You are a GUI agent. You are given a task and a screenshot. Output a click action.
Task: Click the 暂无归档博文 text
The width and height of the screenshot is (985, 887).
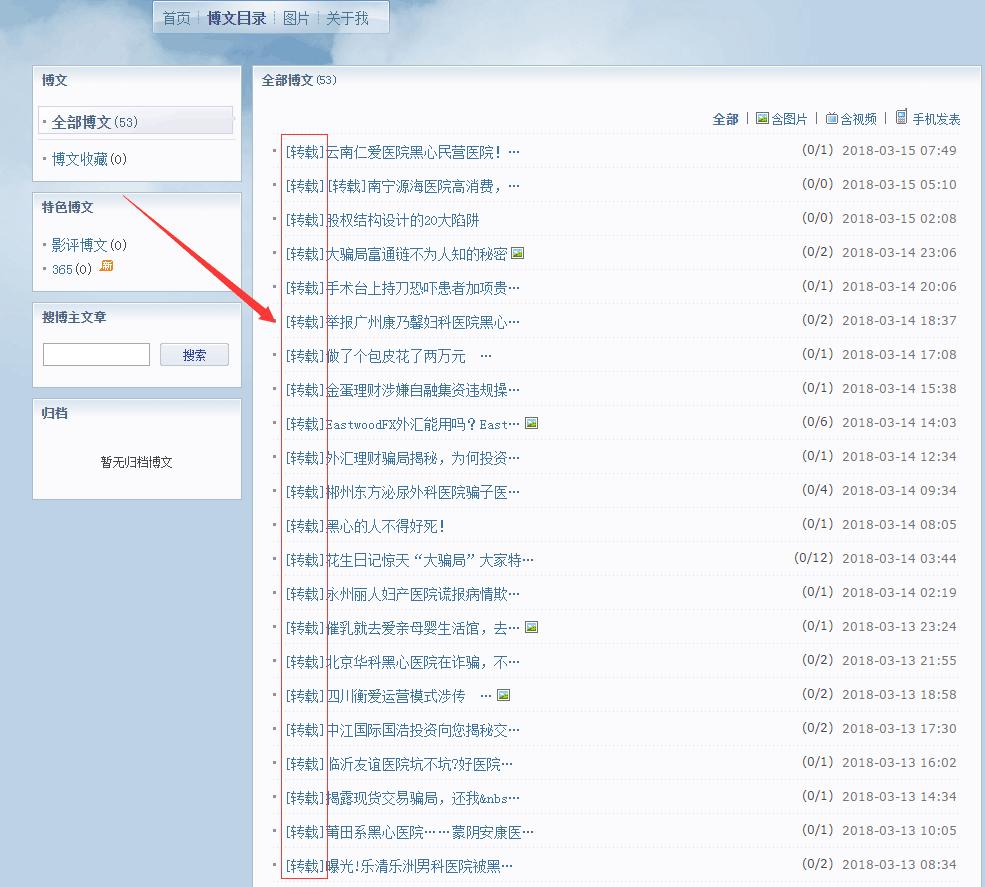[136, 462]
